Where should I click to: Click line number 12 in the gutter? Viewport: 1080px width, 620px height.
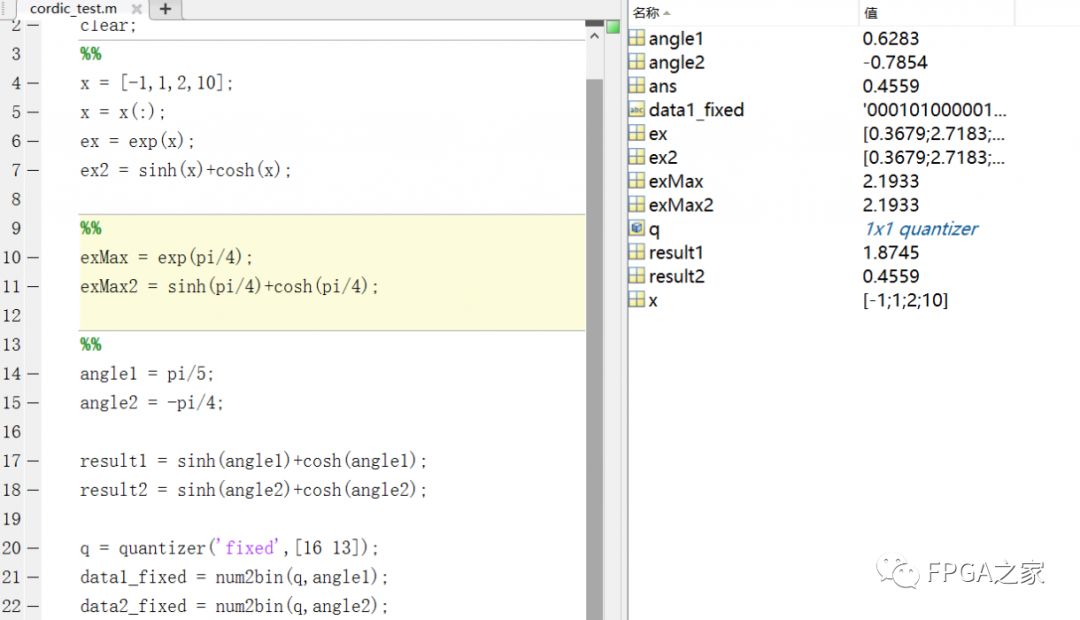(x=12, y=316)
